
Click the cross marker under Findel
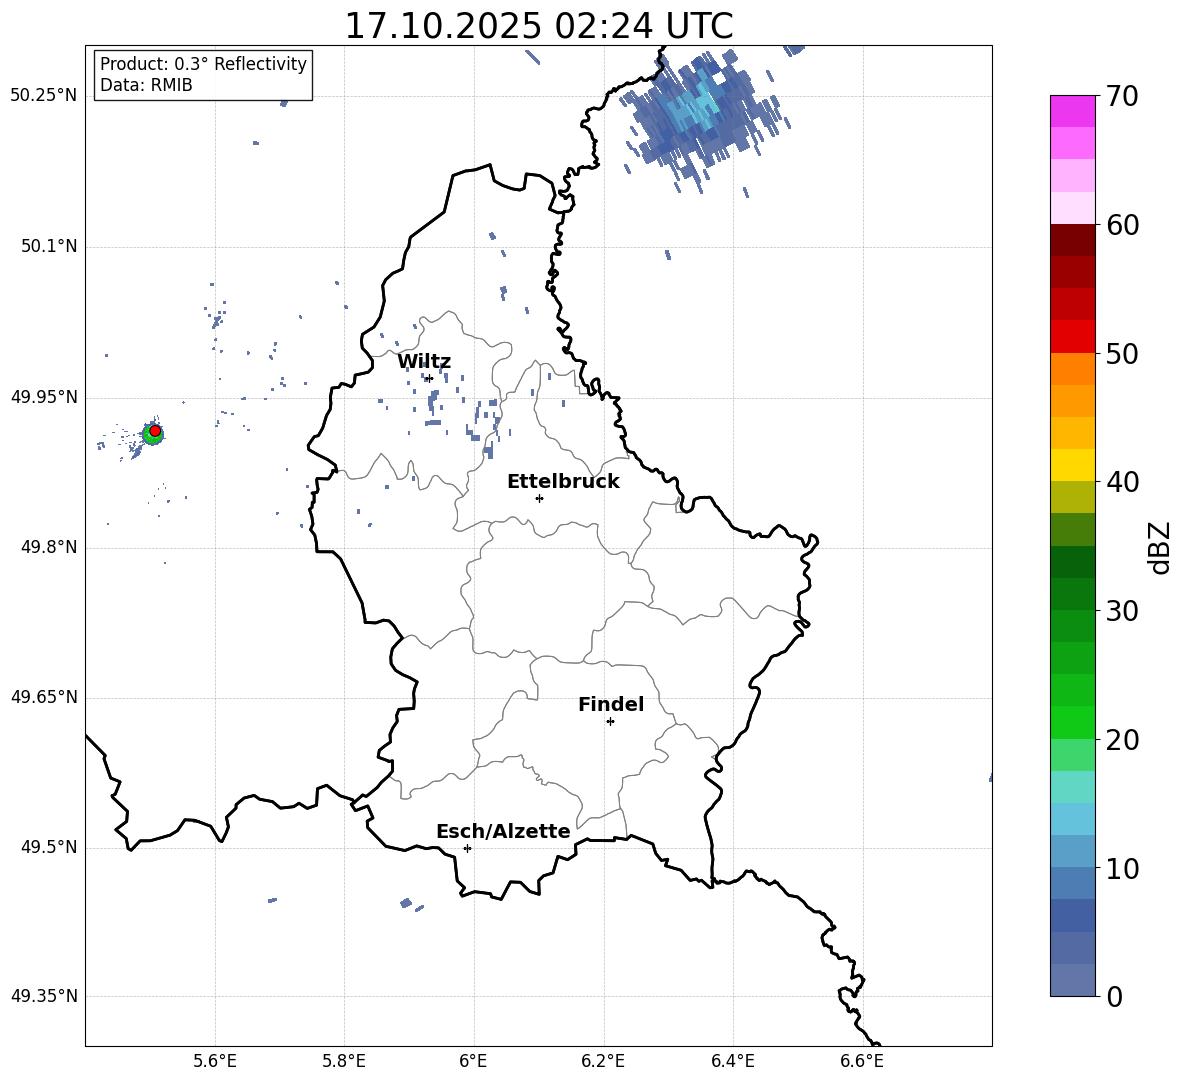(610, 722)
